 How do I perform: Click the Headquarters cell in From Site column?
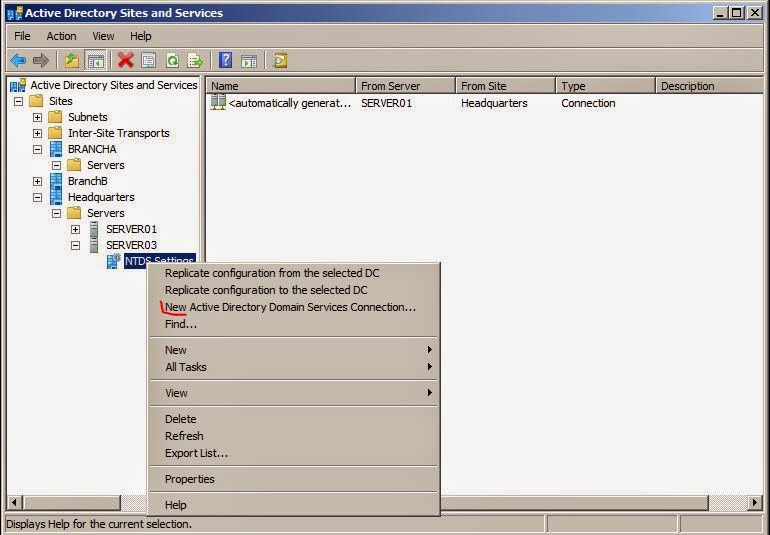[x=494, y=103]
